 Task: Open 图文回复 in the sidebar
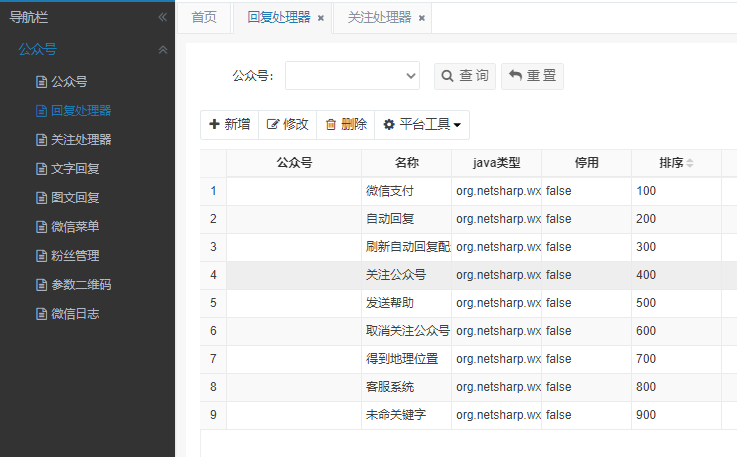point(75,198)
